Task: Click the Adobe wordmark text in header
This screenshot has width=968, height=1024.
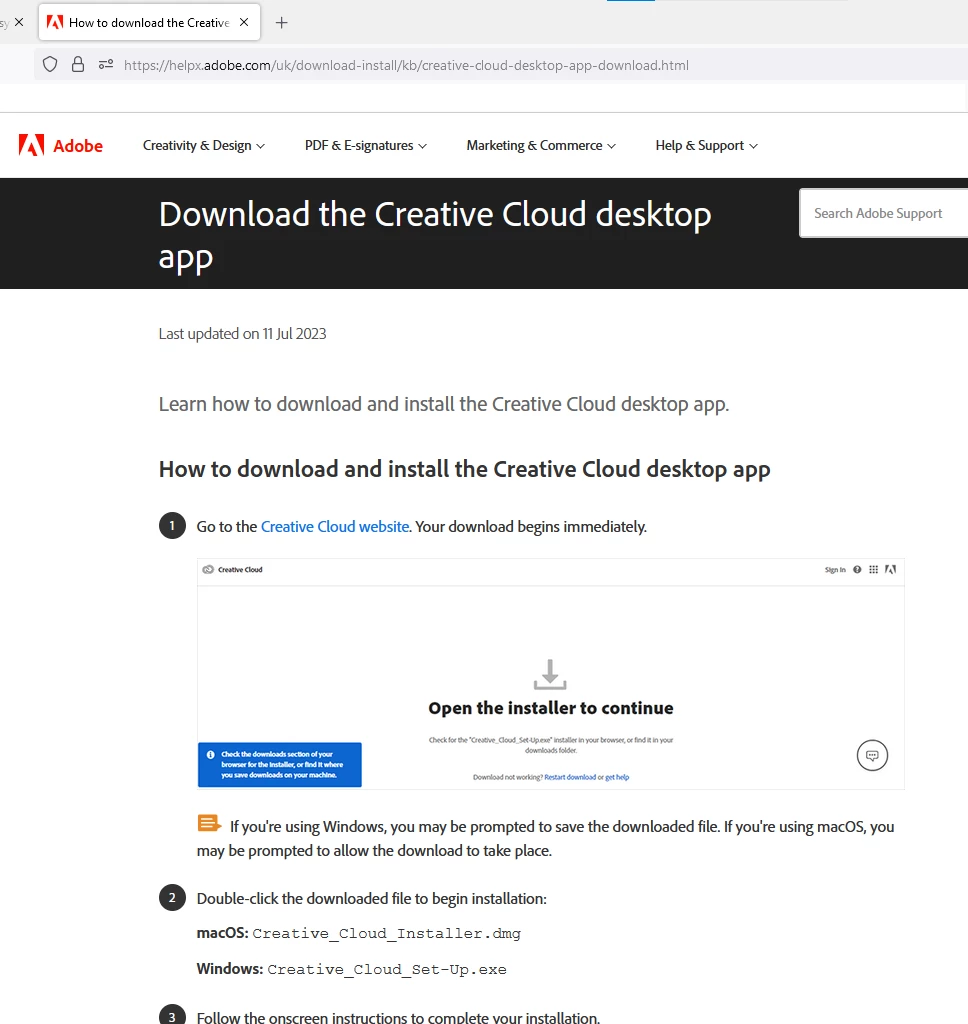Action: 78,146
